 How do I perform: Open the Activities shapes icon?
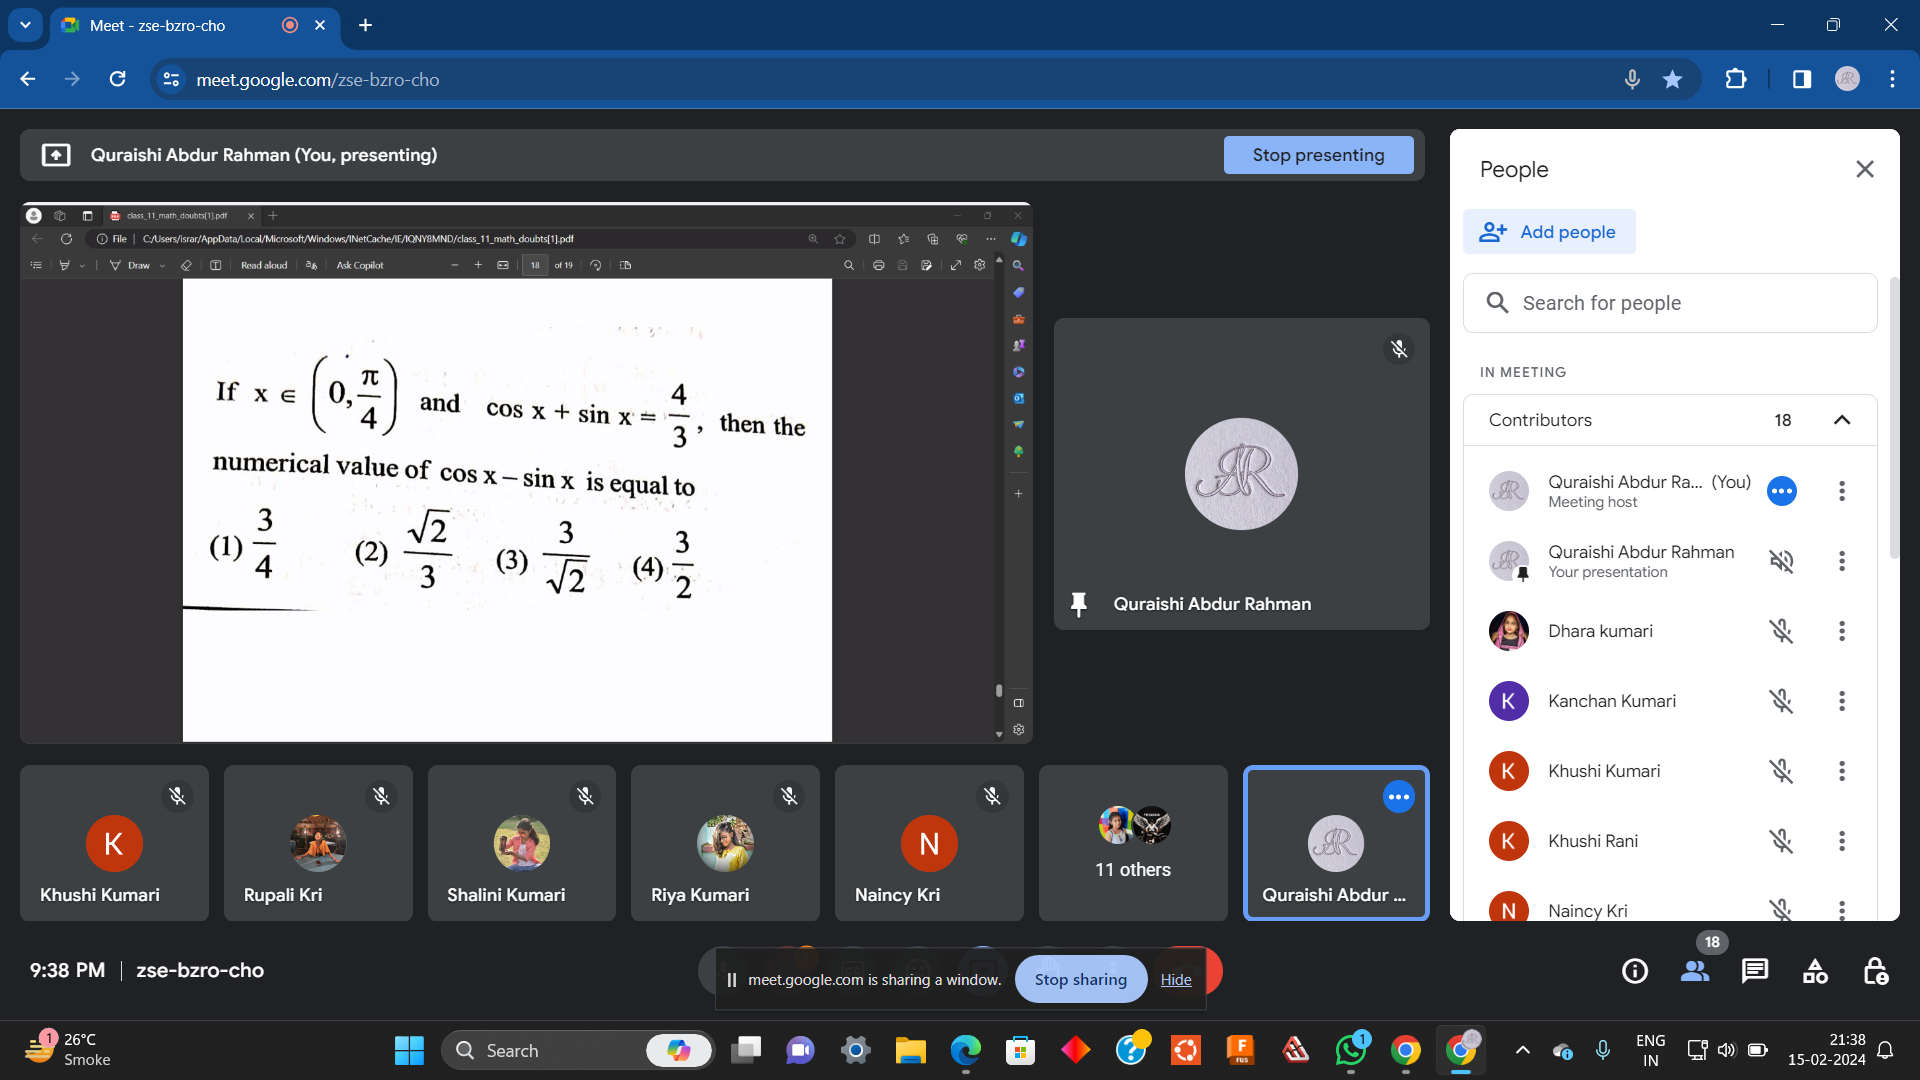pyautogui.click(x=1815, y=971)
